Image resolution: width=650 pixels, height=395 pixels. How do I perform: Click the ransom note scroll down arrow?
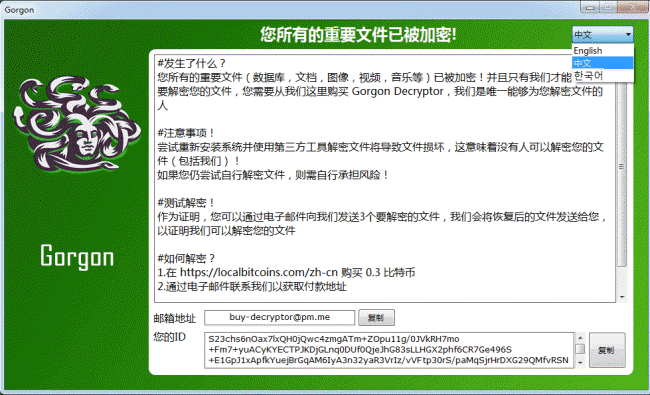click(x=621, y=297)
